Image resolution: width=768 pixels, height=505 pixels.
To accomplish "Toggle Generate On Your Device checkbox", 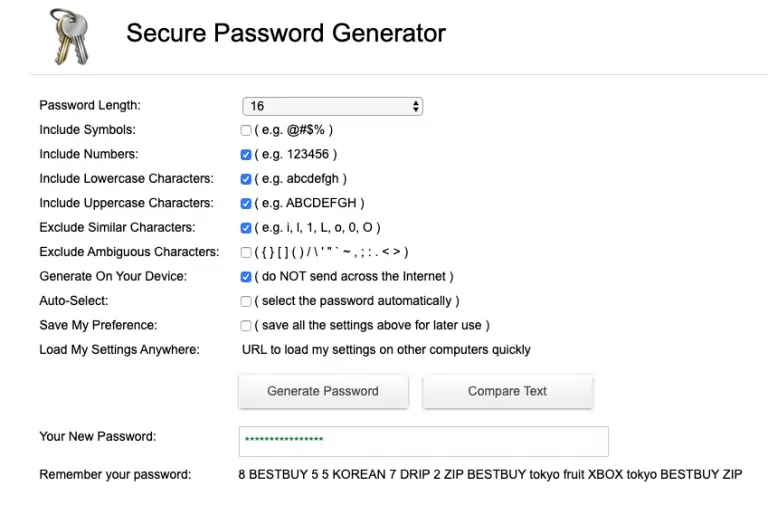I will click(x=246, y=277).
